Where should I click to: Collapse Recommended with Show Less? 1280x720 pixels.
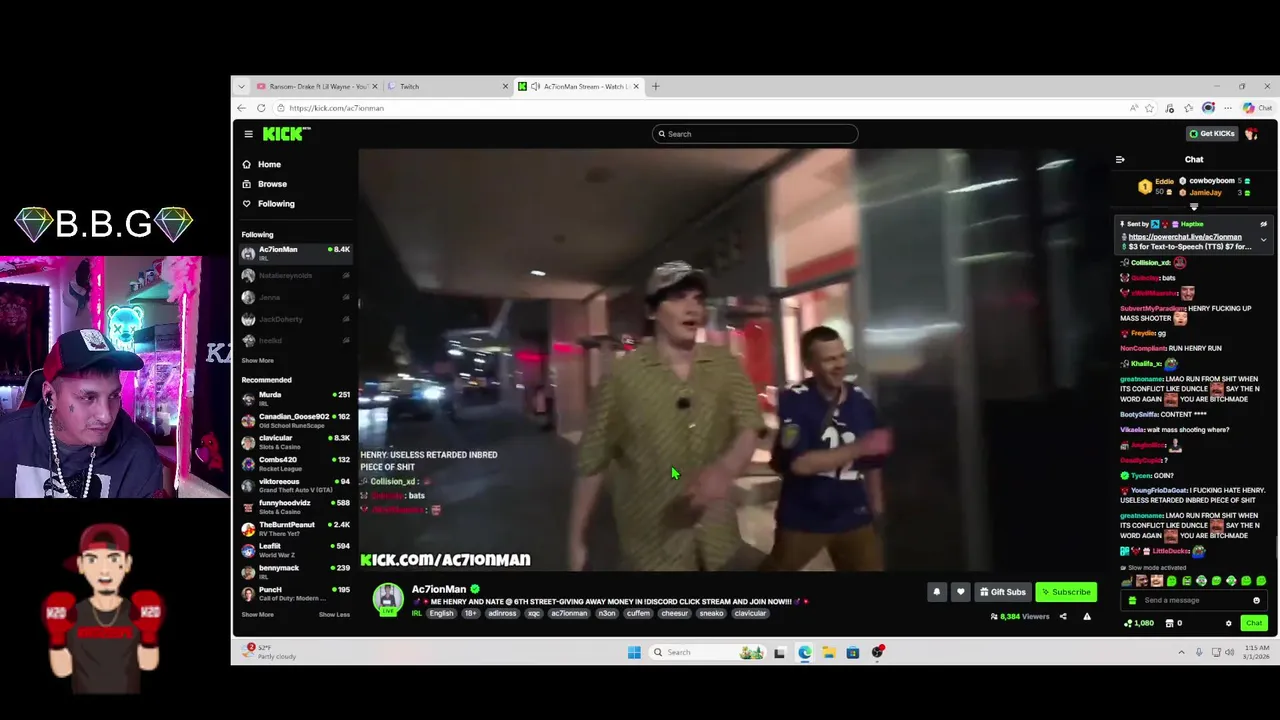point(334,615)
